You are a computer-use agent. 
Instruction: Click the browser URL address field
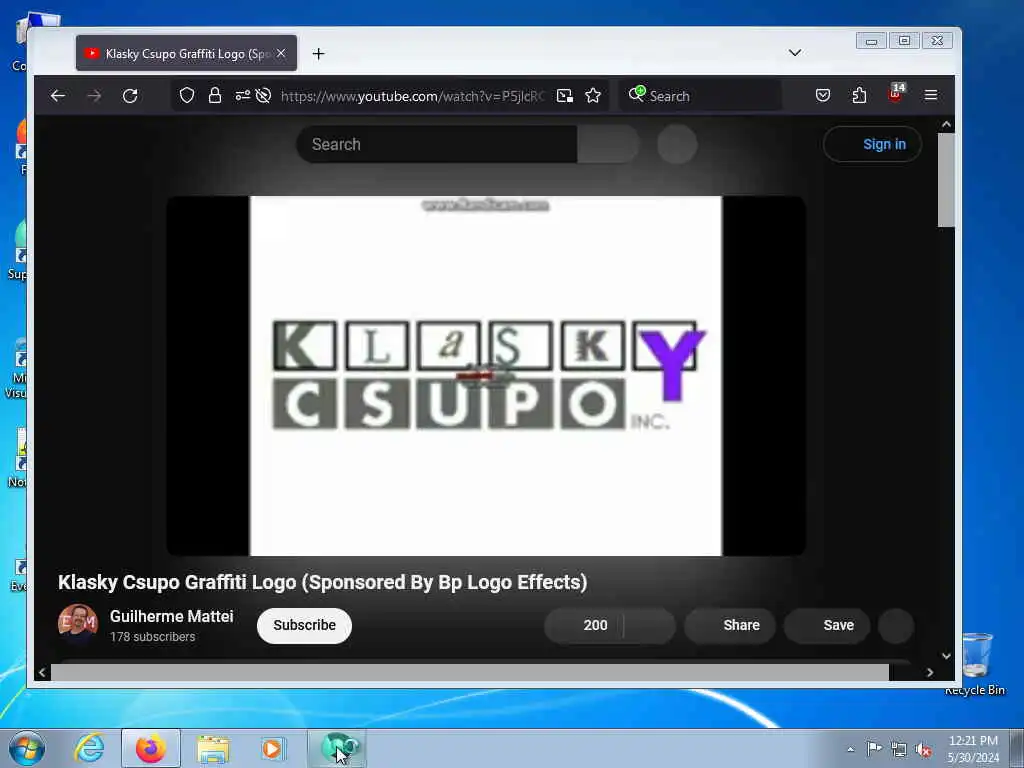point(413,96)
